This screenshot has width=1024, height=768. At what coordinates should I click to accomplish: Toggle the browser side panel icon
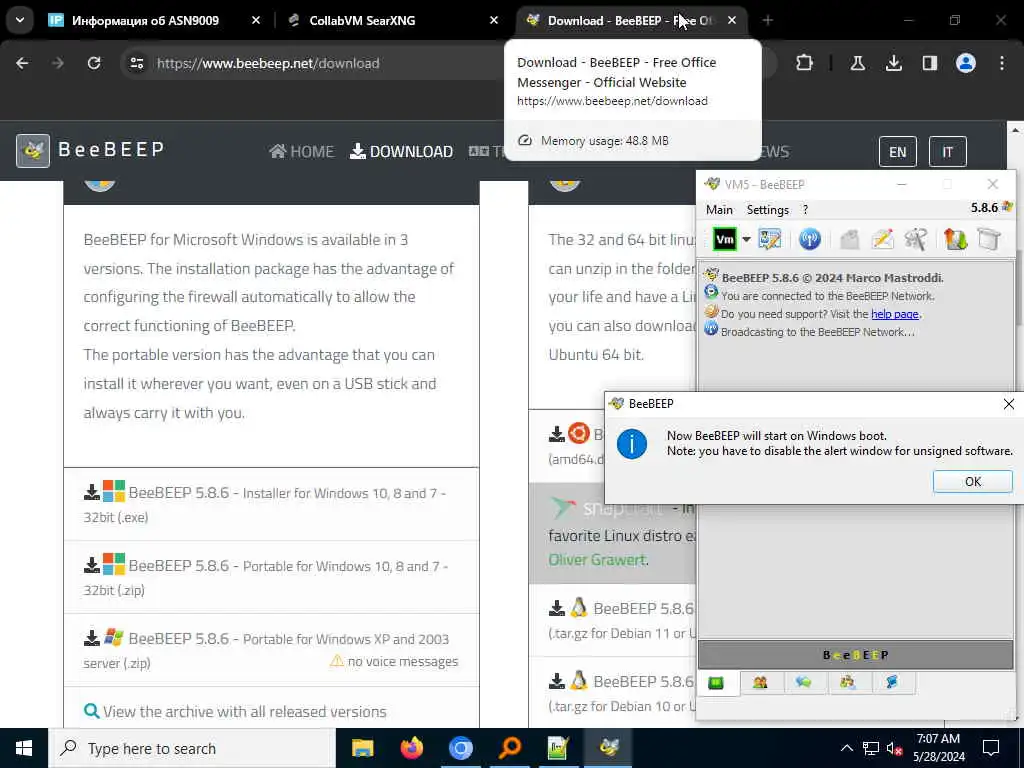point(929,63)
